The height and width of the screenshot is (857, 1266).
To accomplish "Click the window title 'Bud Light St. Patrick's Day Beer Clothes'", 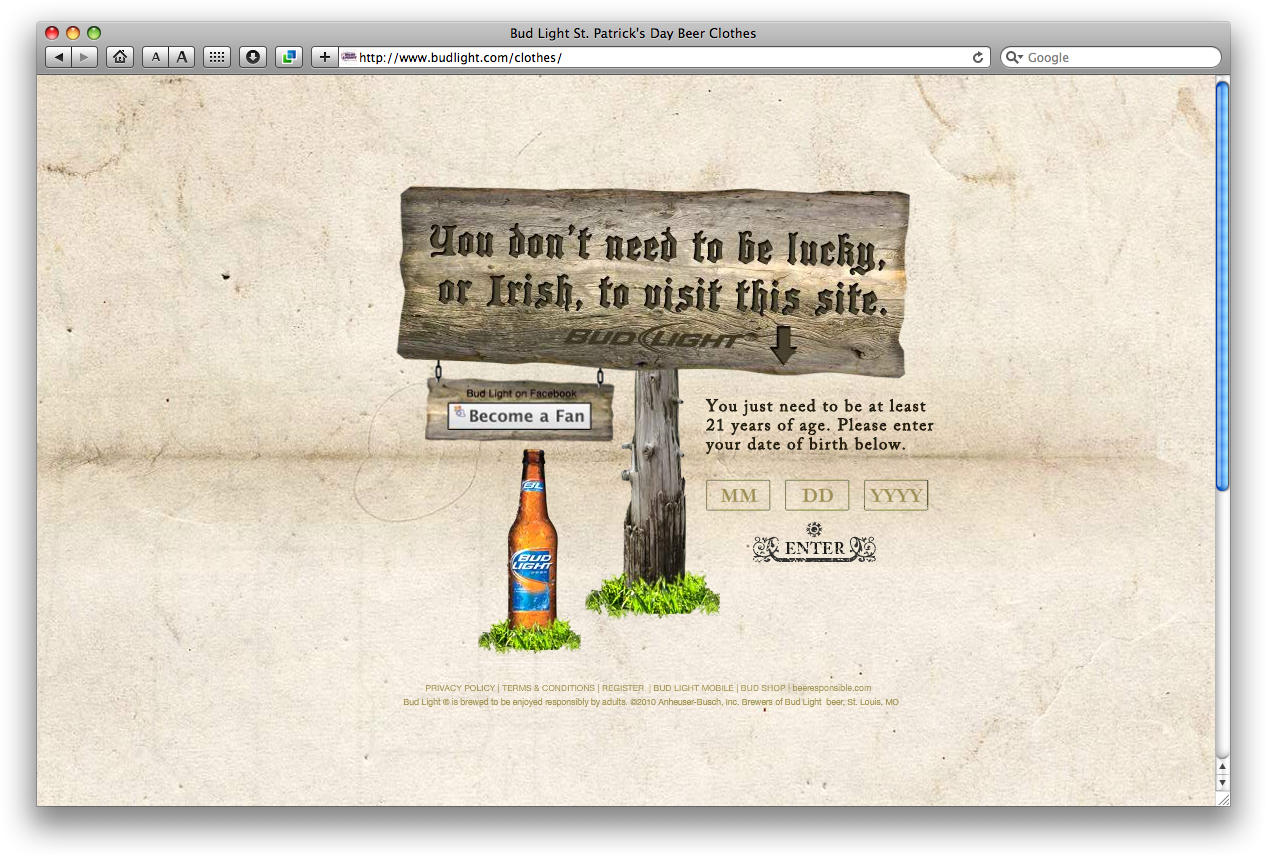I will click(633, 33).
